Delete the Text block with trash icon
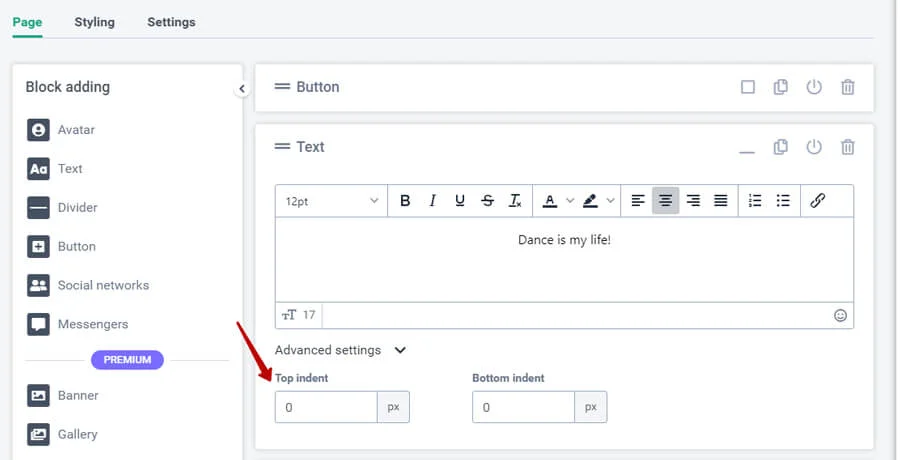900x460 pixels. (x=847, y=147)
